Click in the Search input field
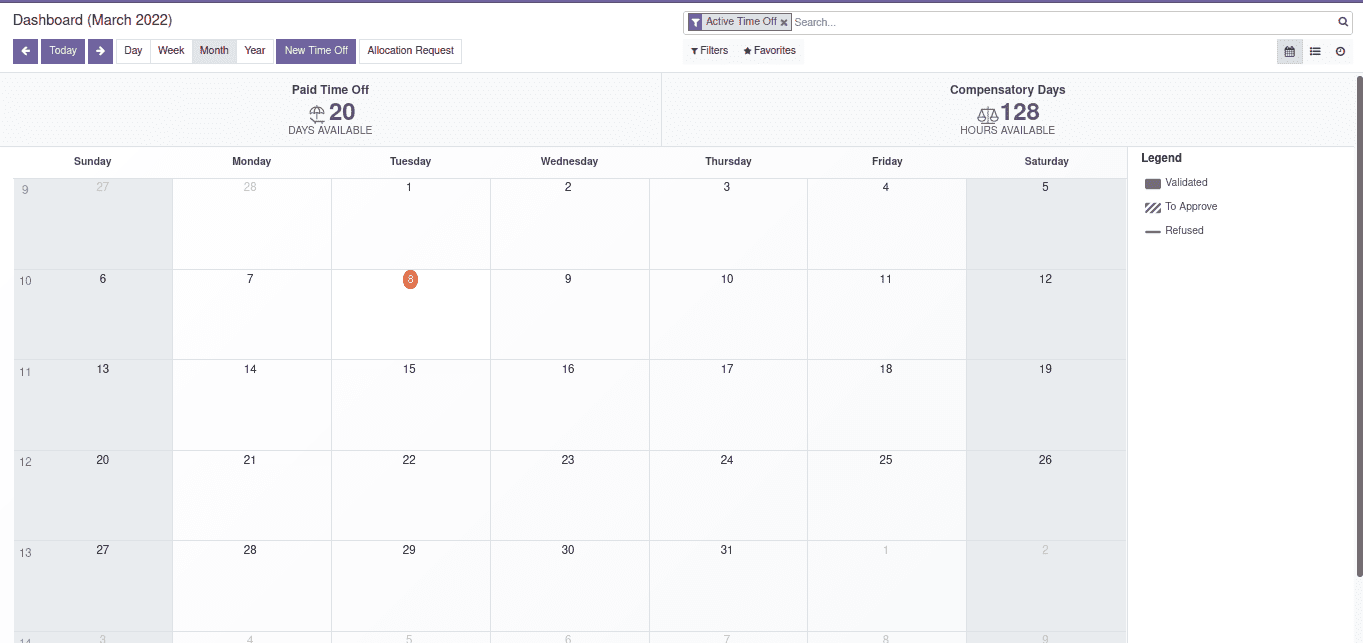Viewport: 1363px width, 643px height. point(1060,22)
